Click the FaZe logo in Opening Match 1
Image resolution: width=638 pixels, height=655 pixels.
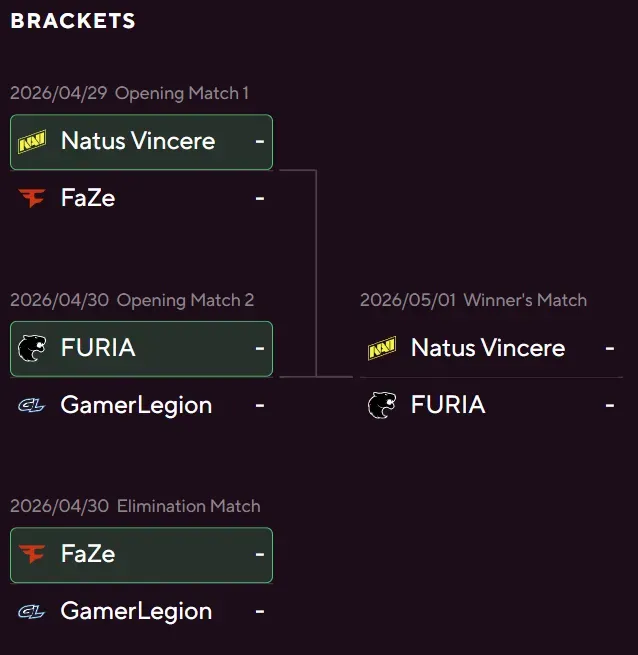(x=32, y=198)
